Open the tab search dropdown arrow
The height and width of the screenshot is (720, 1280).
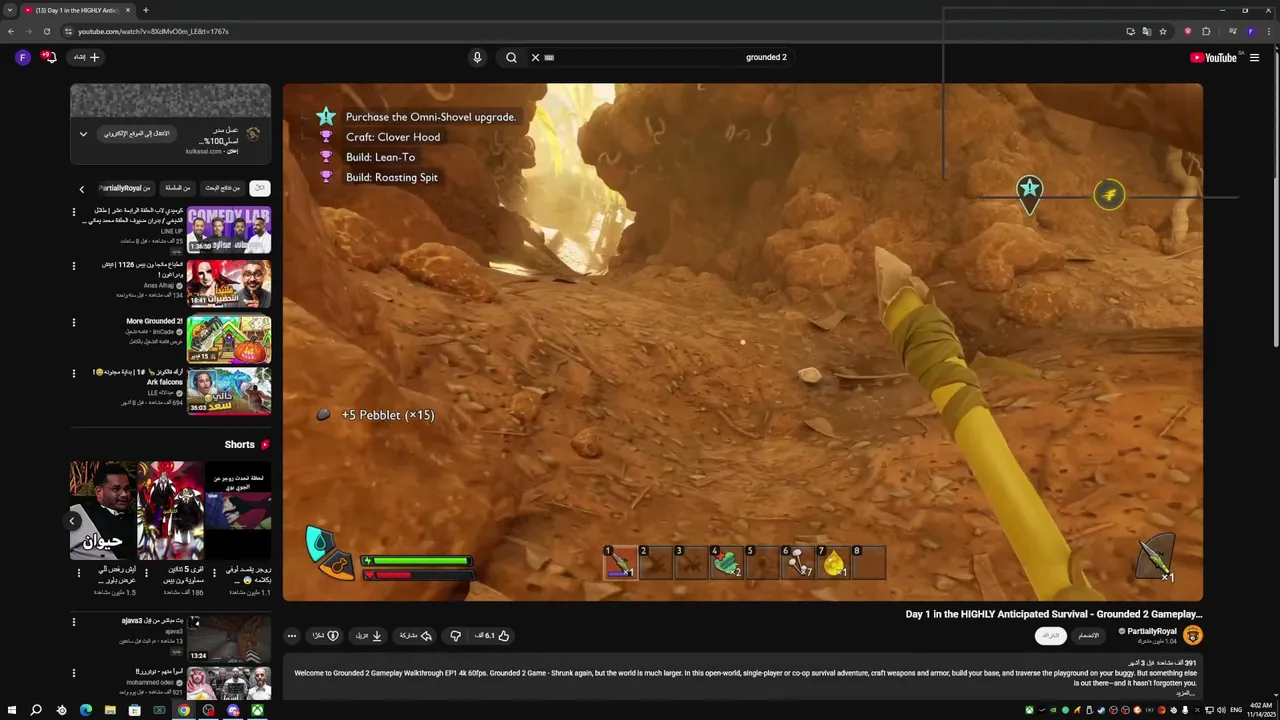point(9,10)
